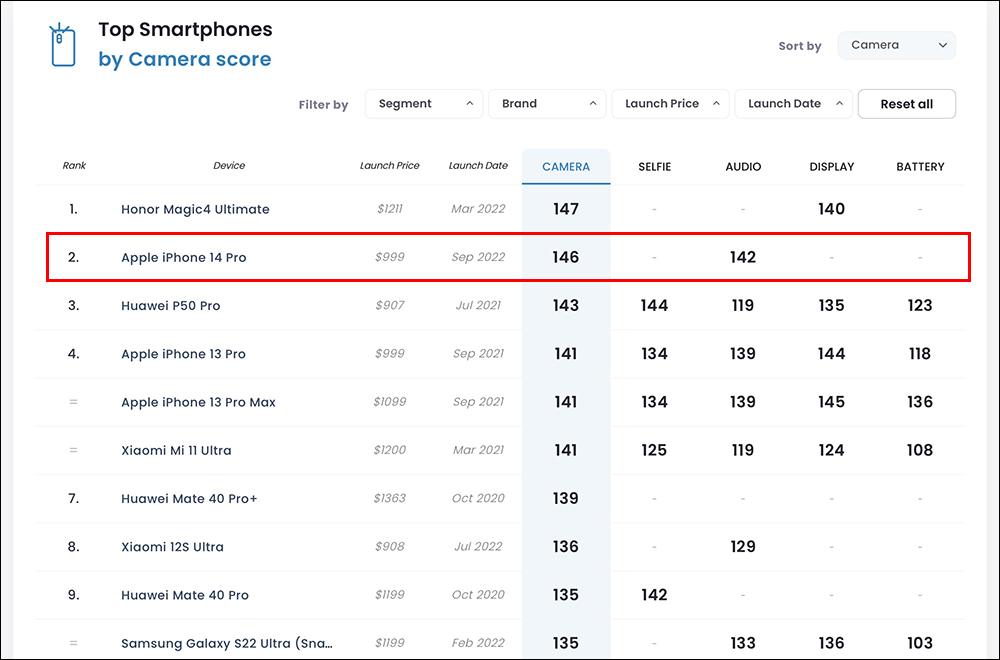
Task: Expand the Brand filter
Action: coord(547,104)
